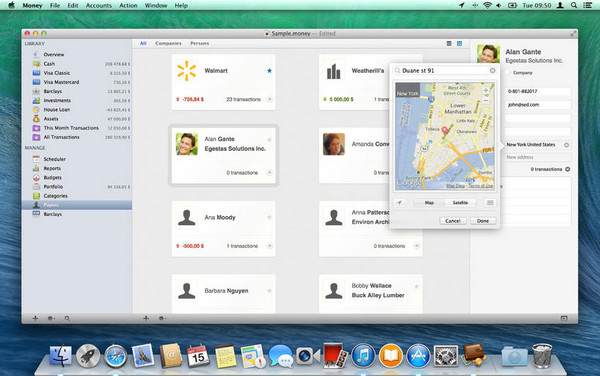This screenshot has height=376, width=600.
Task: Click the New York United States address arrow
Action: pyautogui.click(x=567, y=145)
